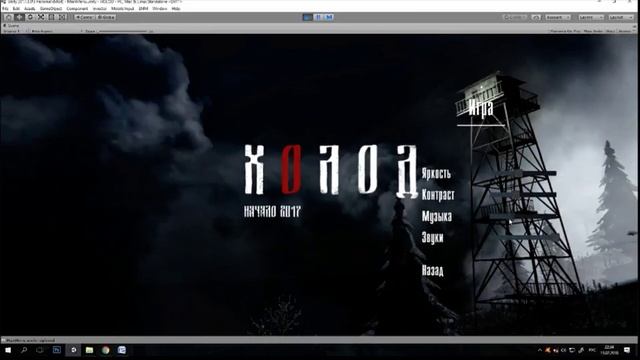The height and width of the screenshot is (360, 640).
Task: Open the Layout dropdown
Action: (x=620, y=18)
